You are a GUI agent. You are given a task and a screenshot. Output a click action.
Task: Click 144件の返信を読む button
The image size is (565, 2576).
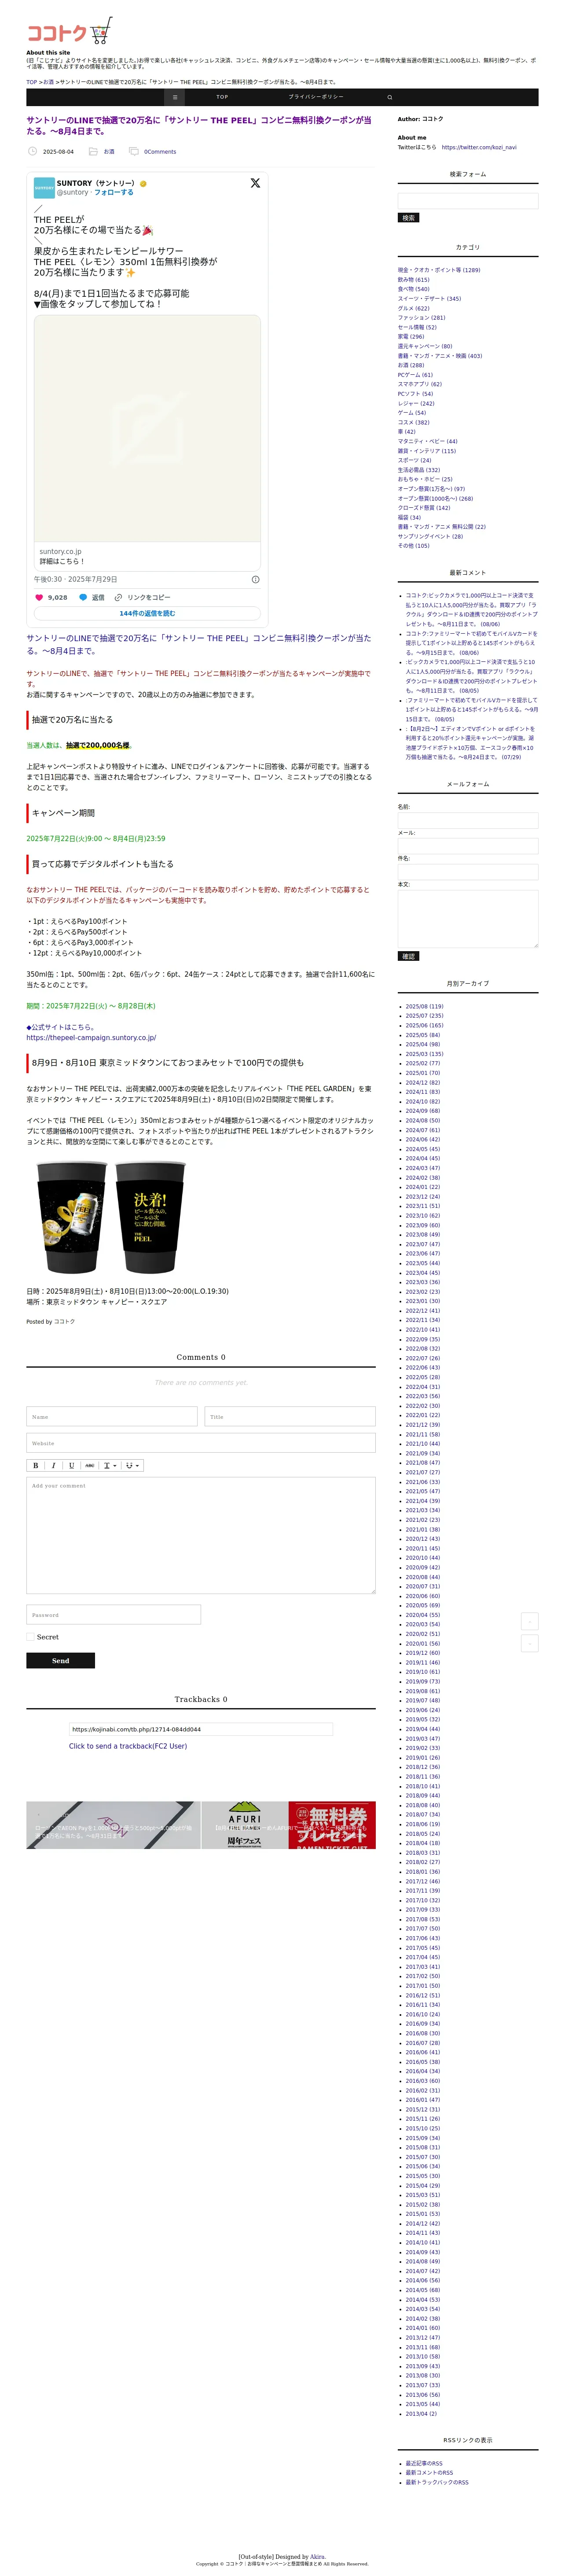(x=147, y=613)
